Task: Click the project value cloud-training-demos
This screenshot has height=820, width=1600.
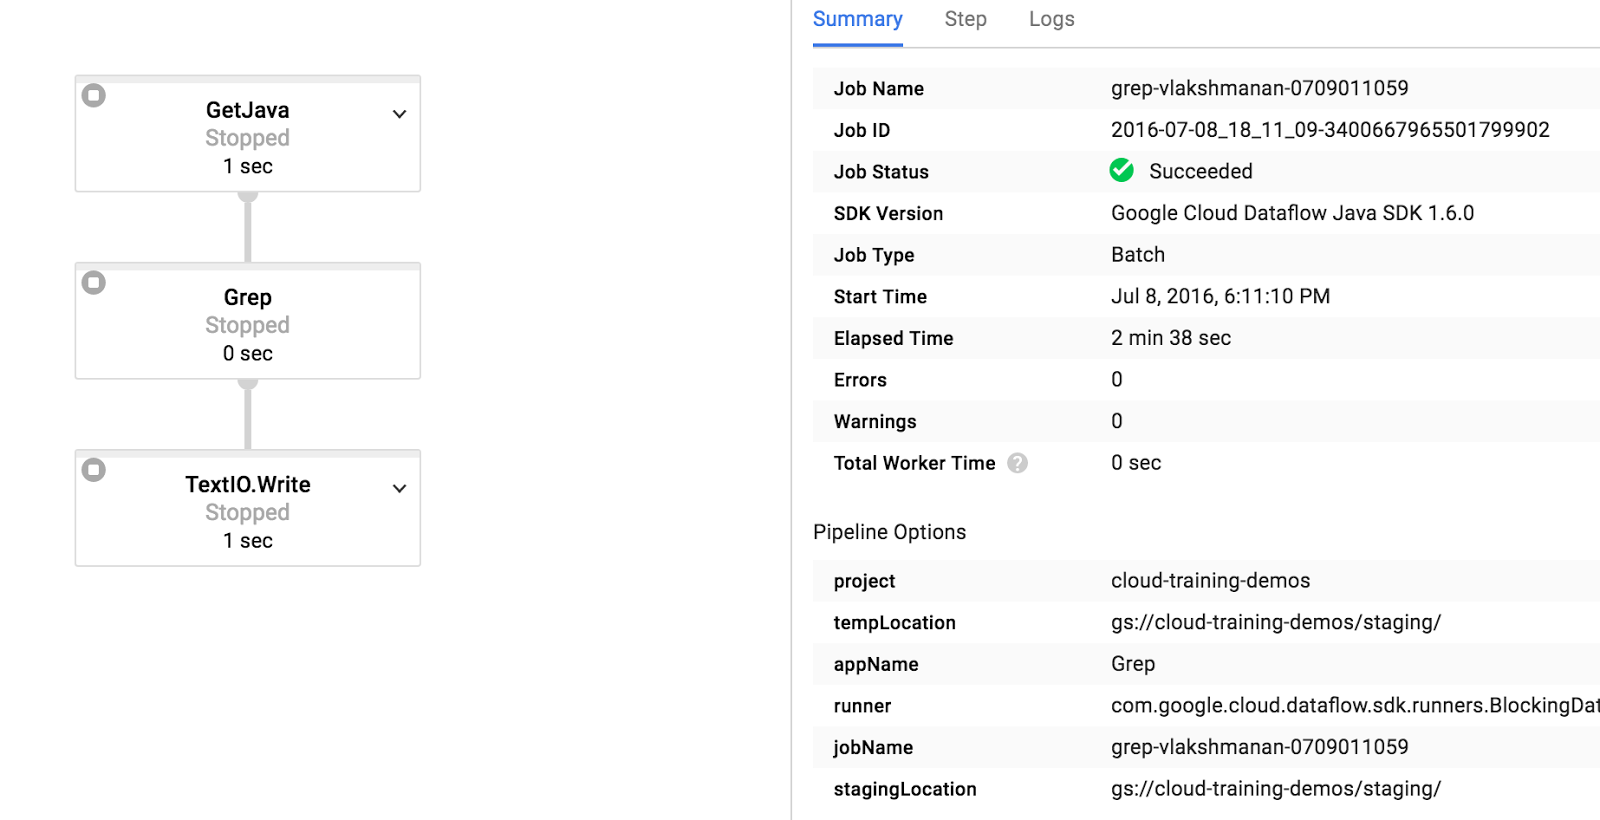Action: pos(1210,581)
